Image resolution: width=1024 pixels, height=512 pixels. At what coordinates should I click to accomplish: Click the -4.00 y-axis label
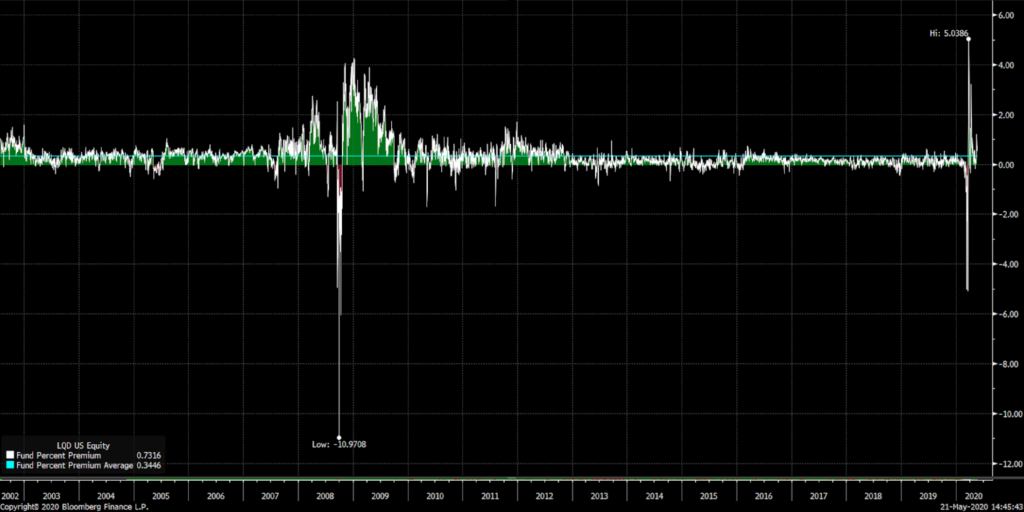pos(1004,264)
